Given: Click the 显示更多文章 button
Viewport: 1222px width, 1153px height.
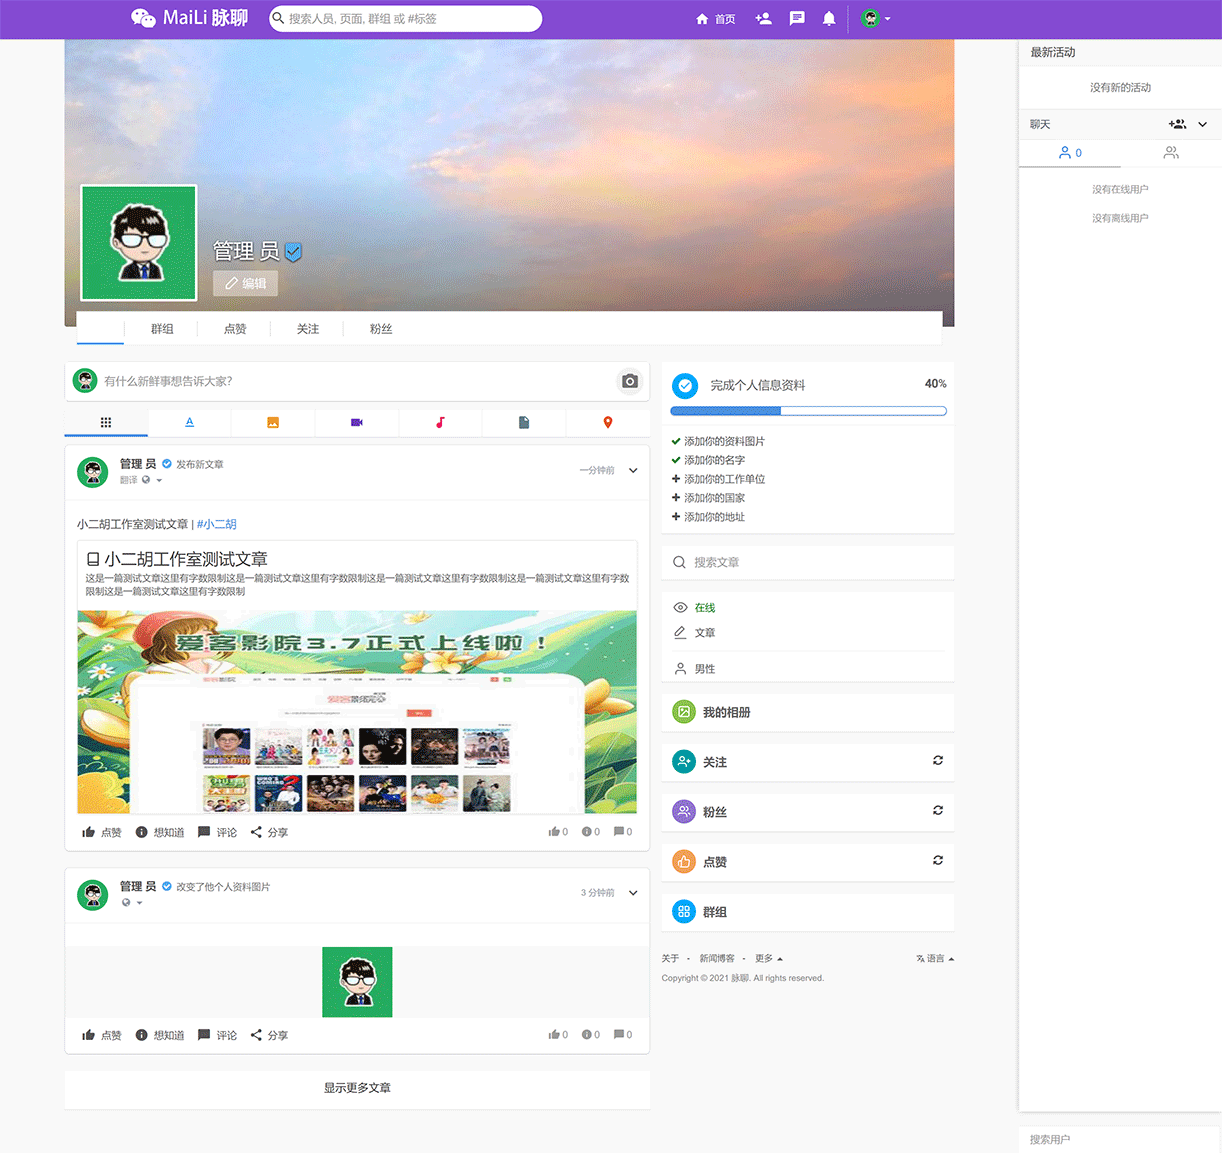Looking at the screenshot, I should click(x=357, y=1088).
